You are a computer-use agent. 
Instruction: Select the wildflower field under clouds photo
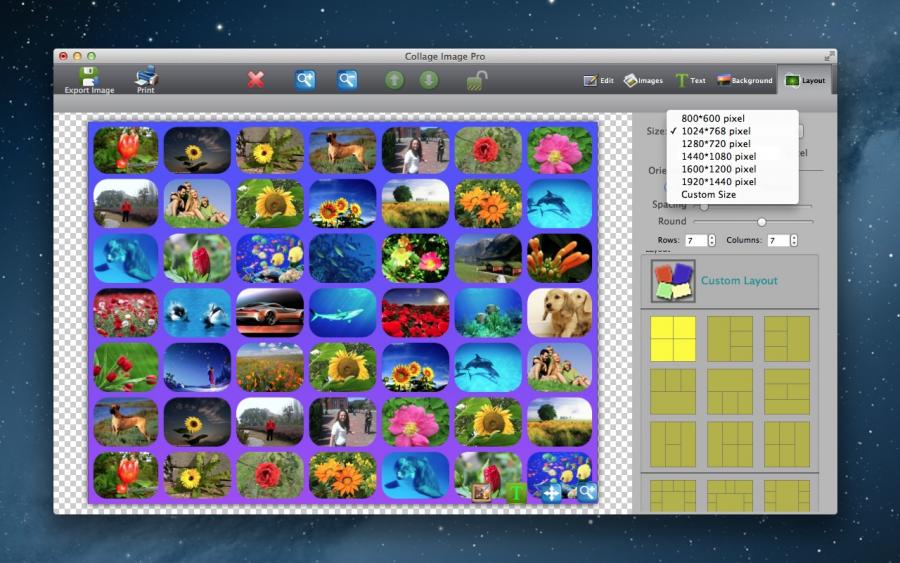[x=270, y=367]
